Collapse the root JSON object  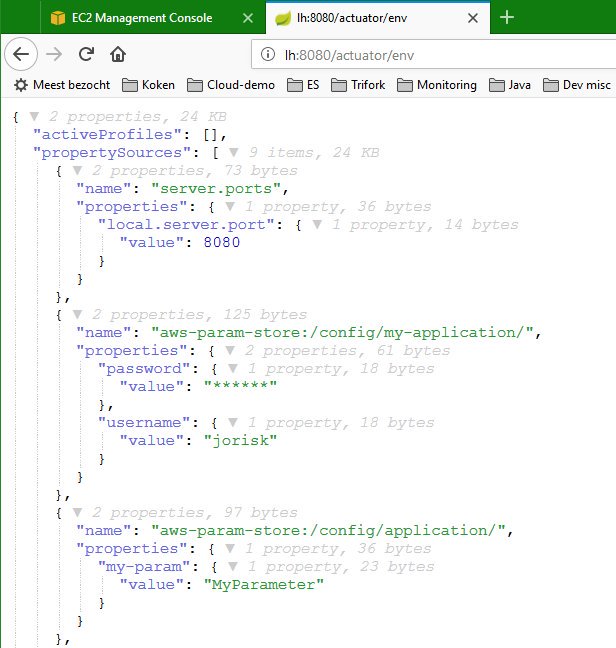point(34,117)
